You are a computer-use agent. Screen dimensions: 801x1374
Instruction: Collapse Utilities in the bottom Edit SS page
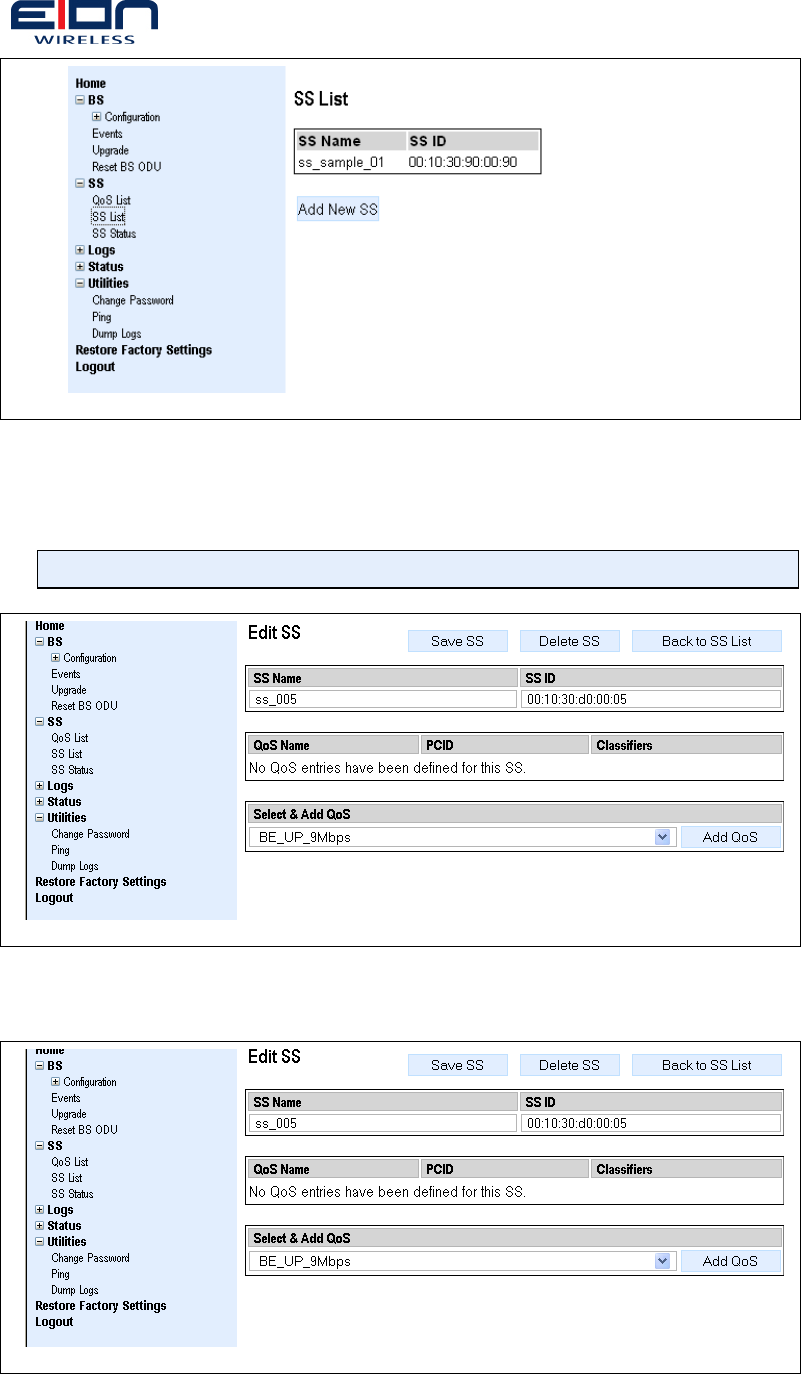(40, 1242)
